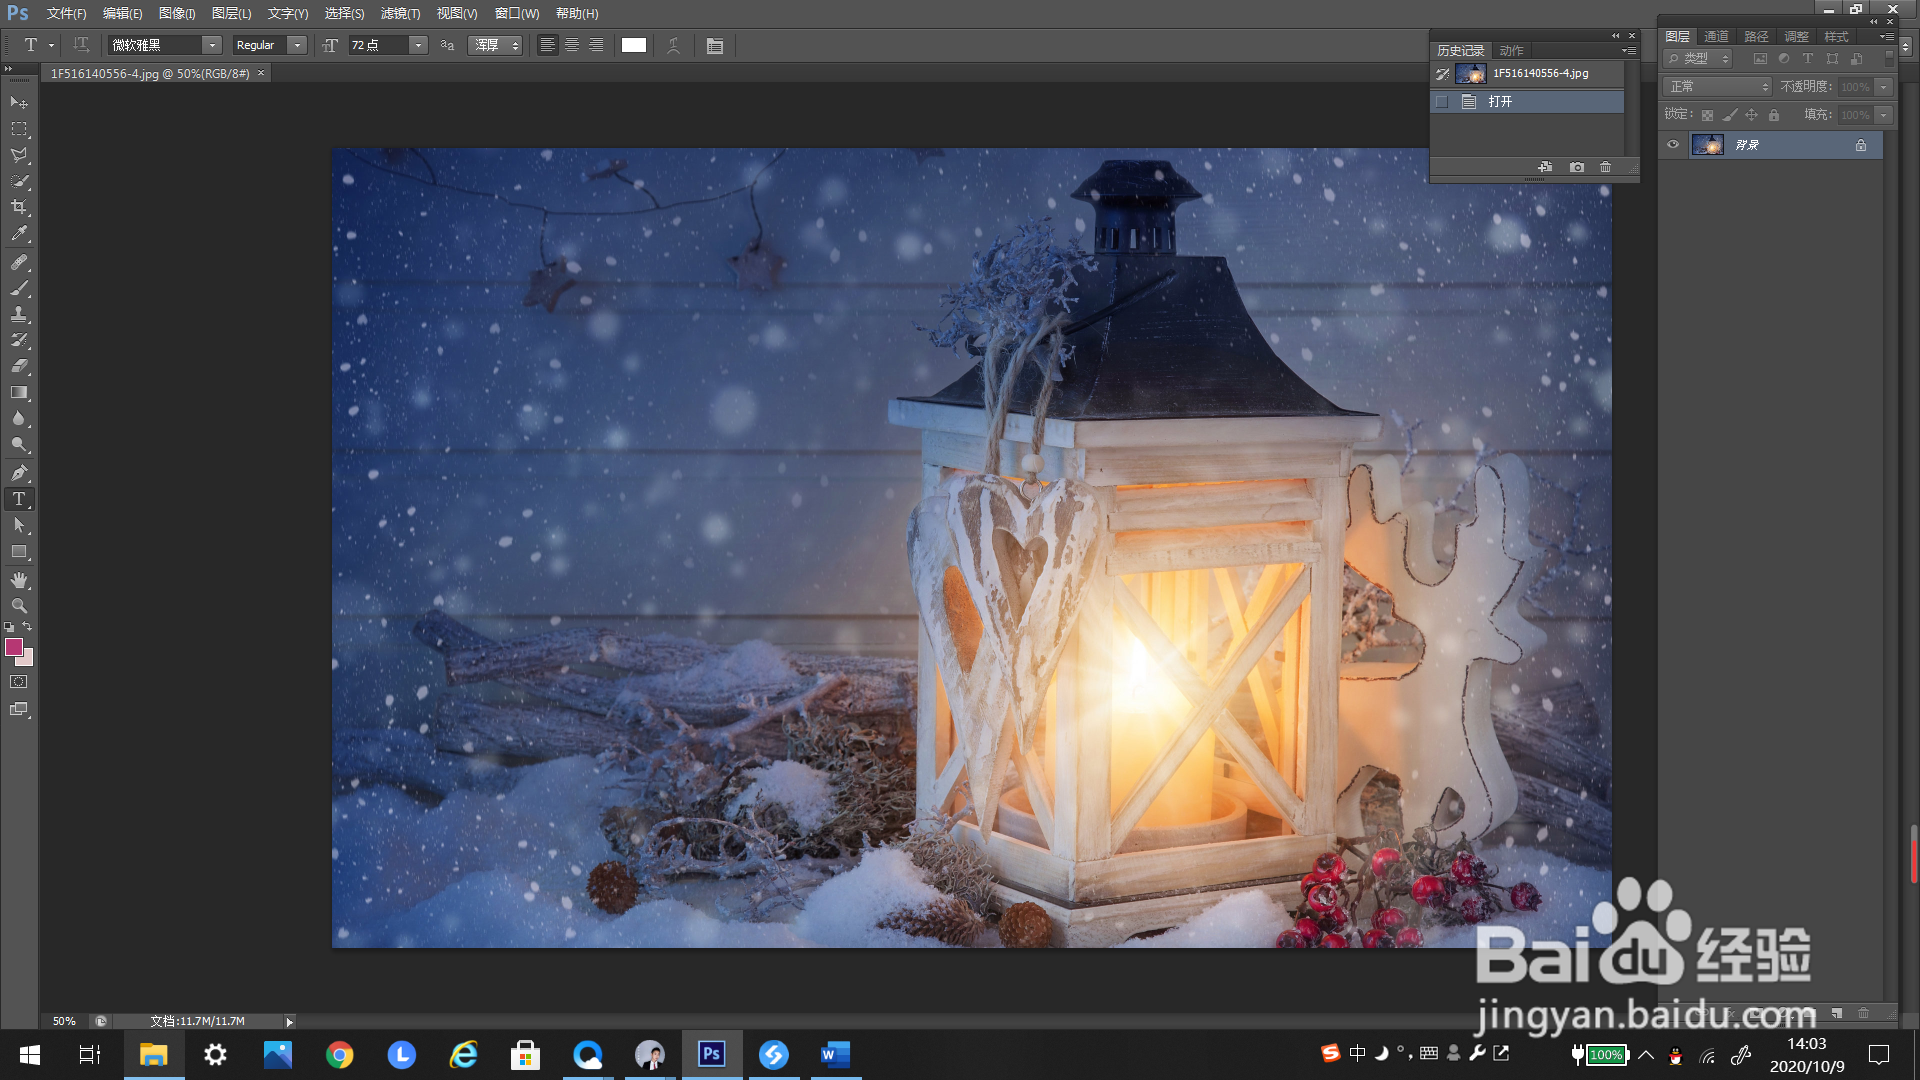Hide the 背景 layer visibility eye
Image resolution: width=1920 pixels, height=1080 pixels.
[x=1672, y=144]
